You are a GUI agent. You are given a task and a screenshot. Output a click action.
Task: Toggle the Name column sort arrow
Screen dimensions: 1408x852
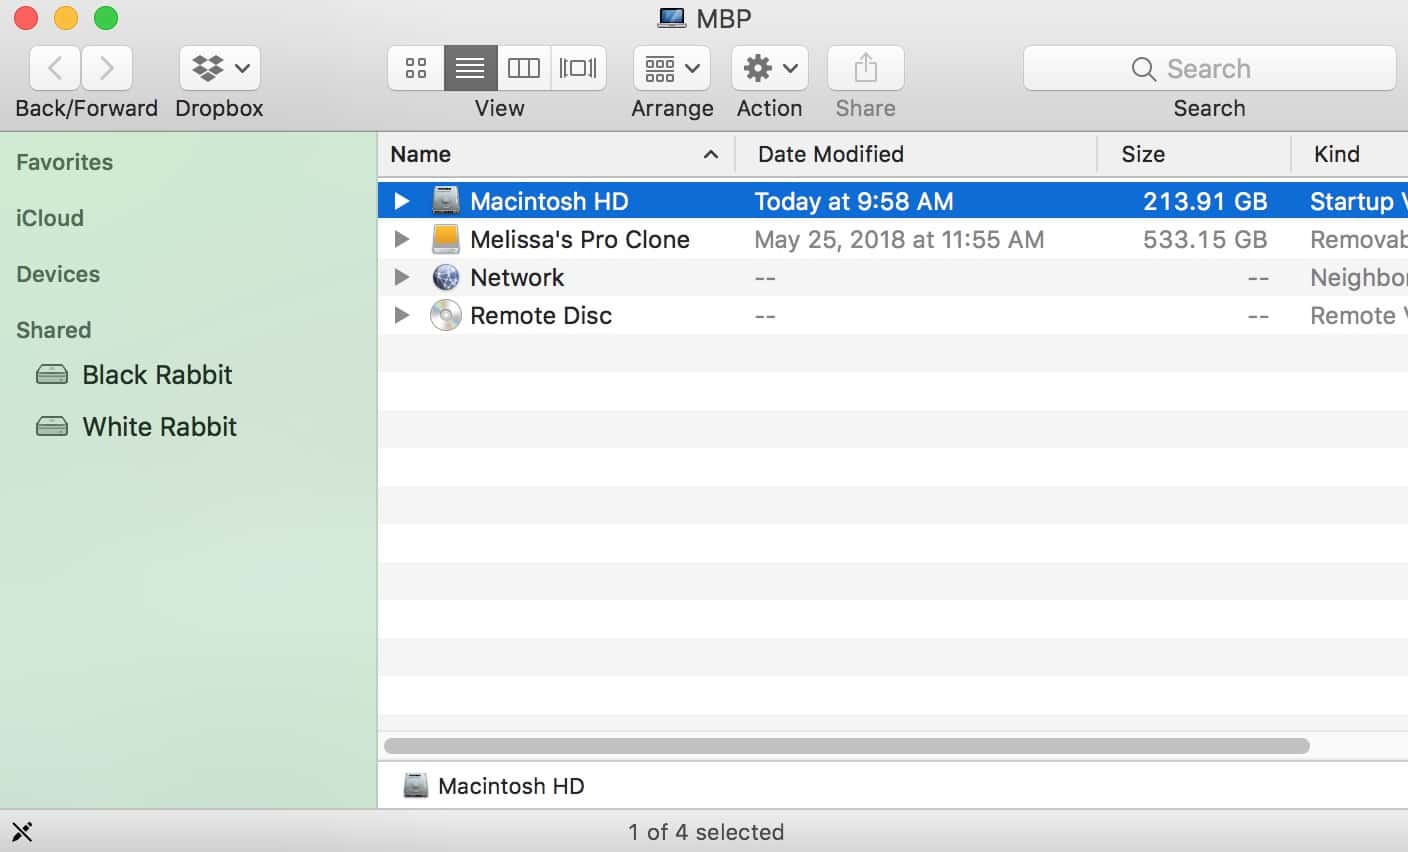pyautogui.click(x=711, y=154)
